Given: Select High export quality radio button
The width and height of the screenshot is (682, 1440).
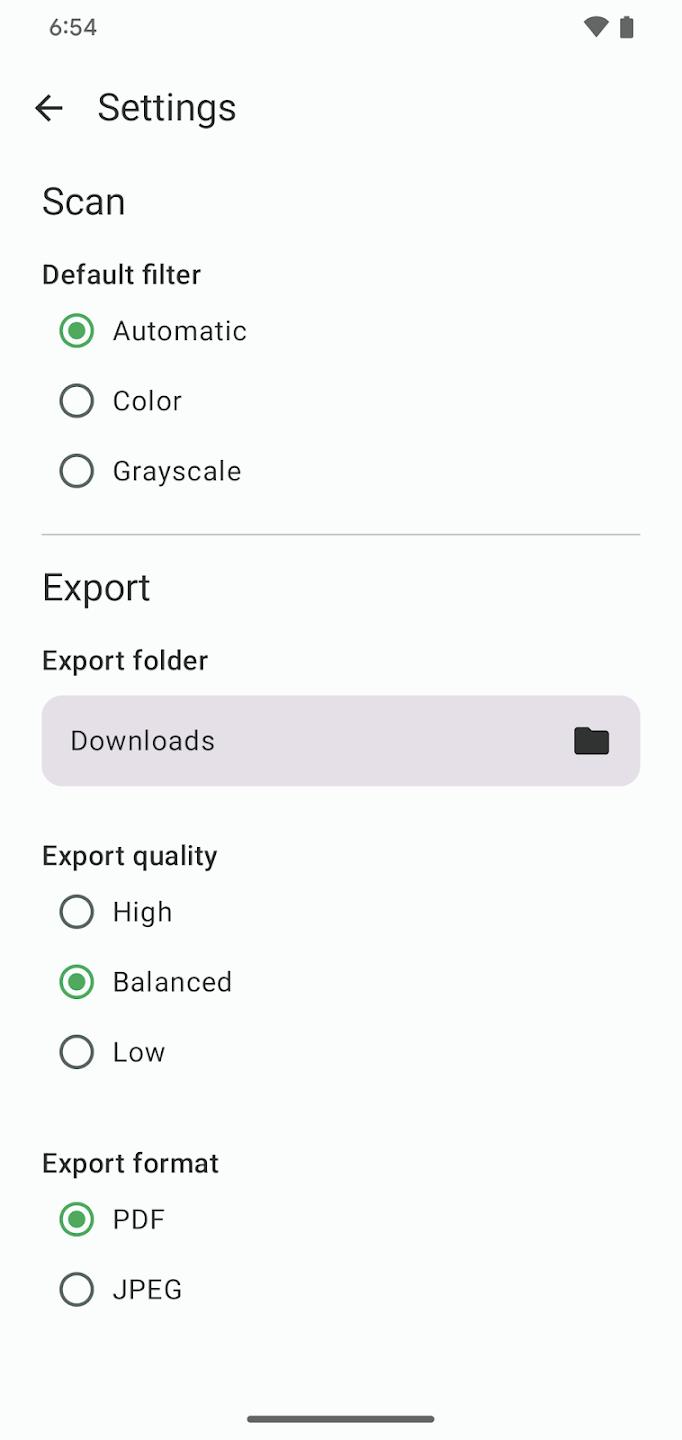Looking at the screenshot, I should click(x=77, y=912).
